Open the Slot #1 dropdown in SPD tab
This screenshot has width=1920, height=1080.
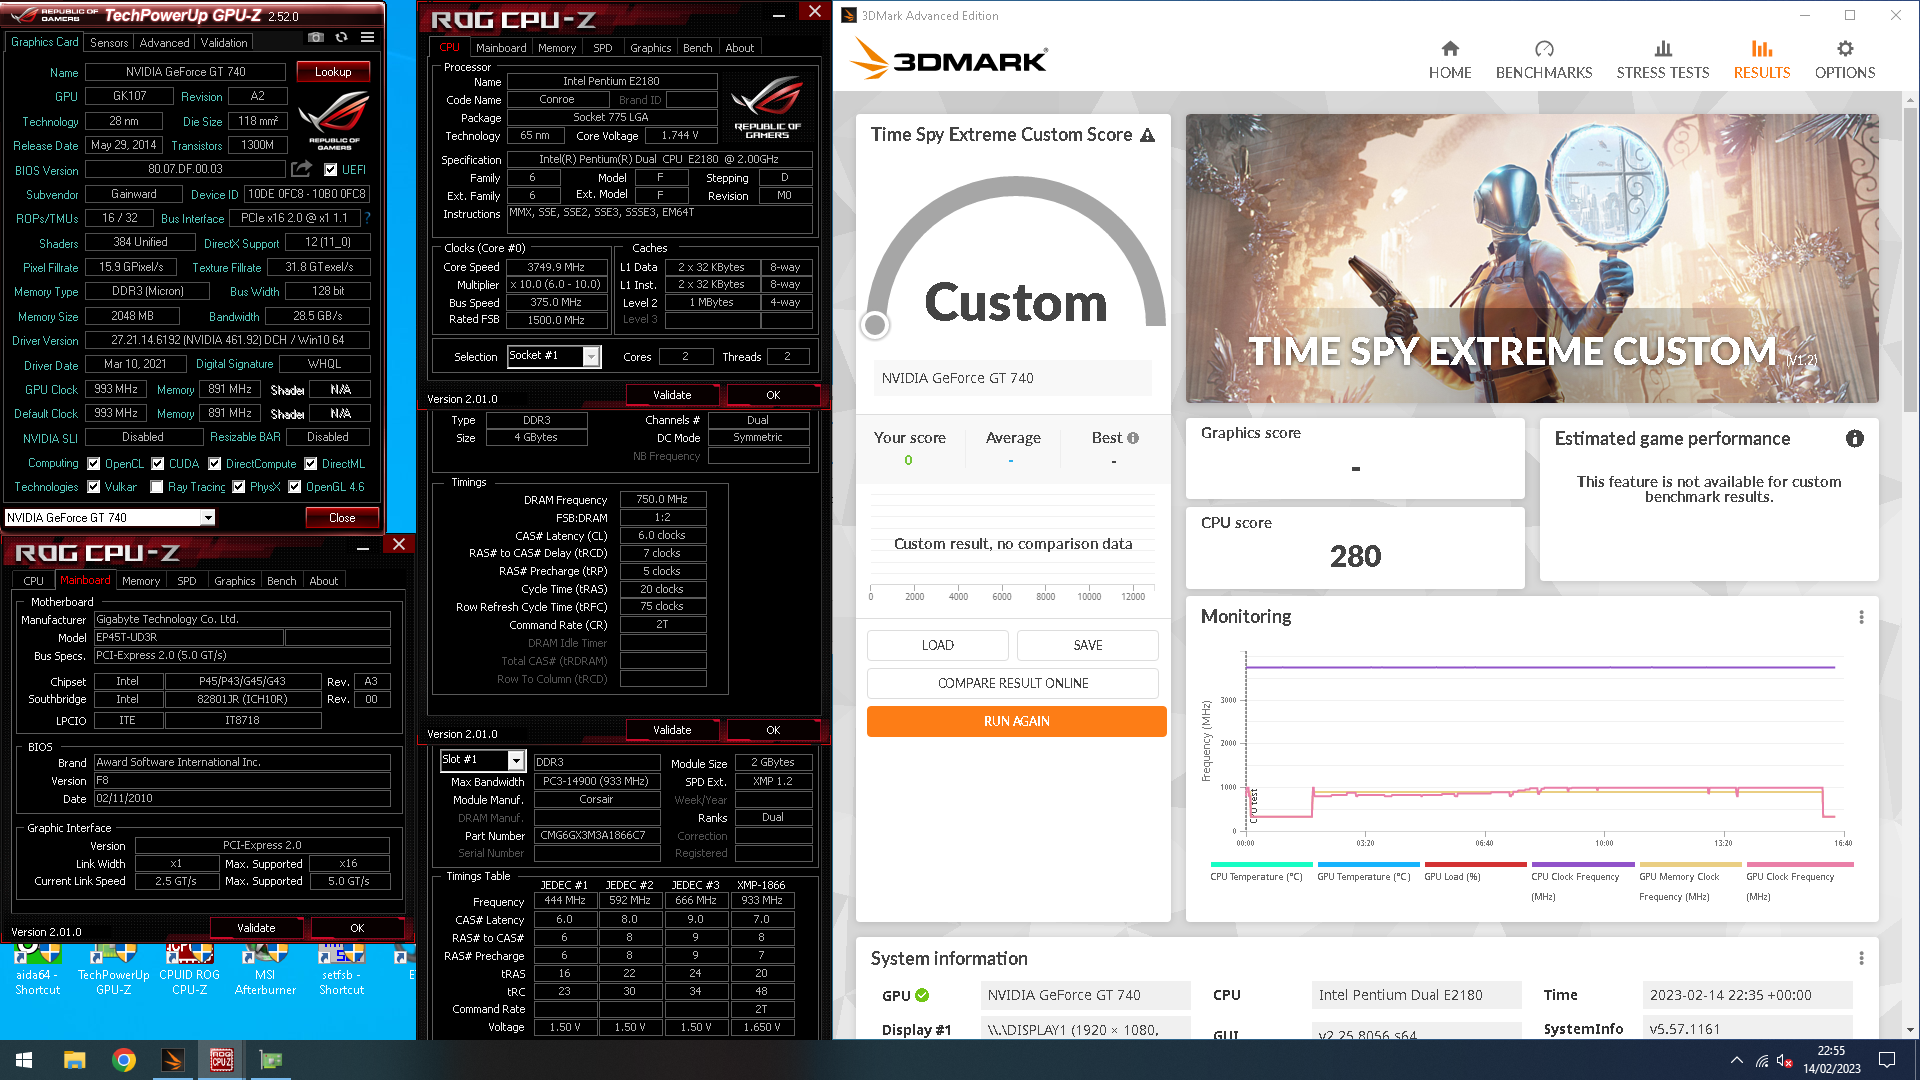click(516, 761)
